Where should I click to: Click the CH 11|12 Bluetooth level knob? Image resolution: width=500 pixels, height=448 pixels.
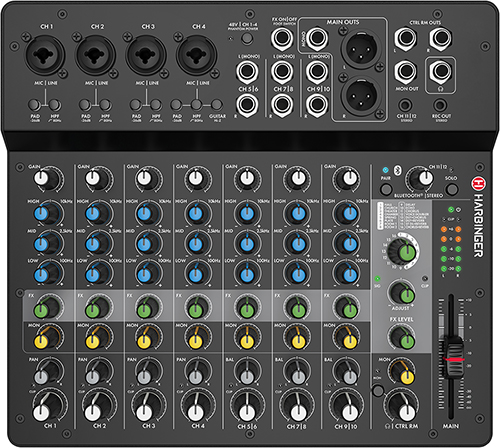point(420,179)
